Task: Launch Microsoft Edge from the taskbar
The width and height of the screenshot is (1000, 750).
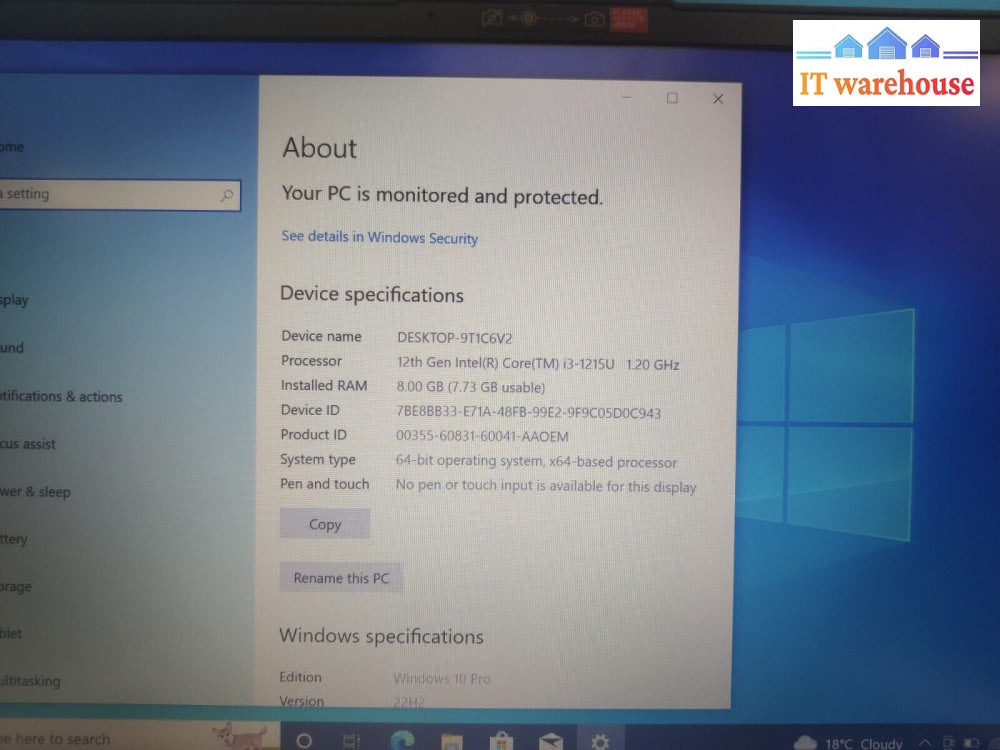Action: 403,741
